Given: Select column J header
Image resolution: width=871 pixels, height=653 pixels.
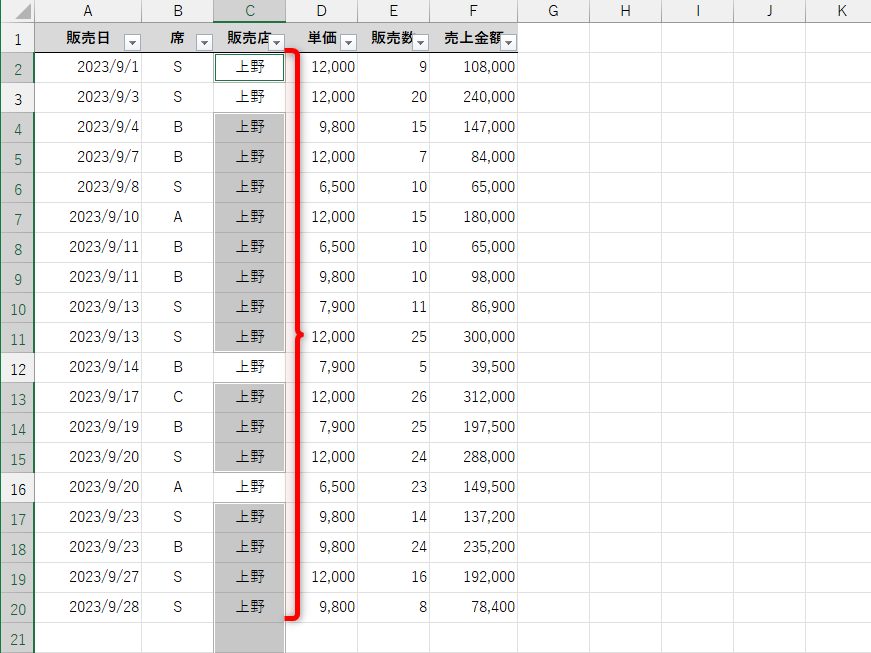Looking at the screenshot, I should tap(769, 11).
